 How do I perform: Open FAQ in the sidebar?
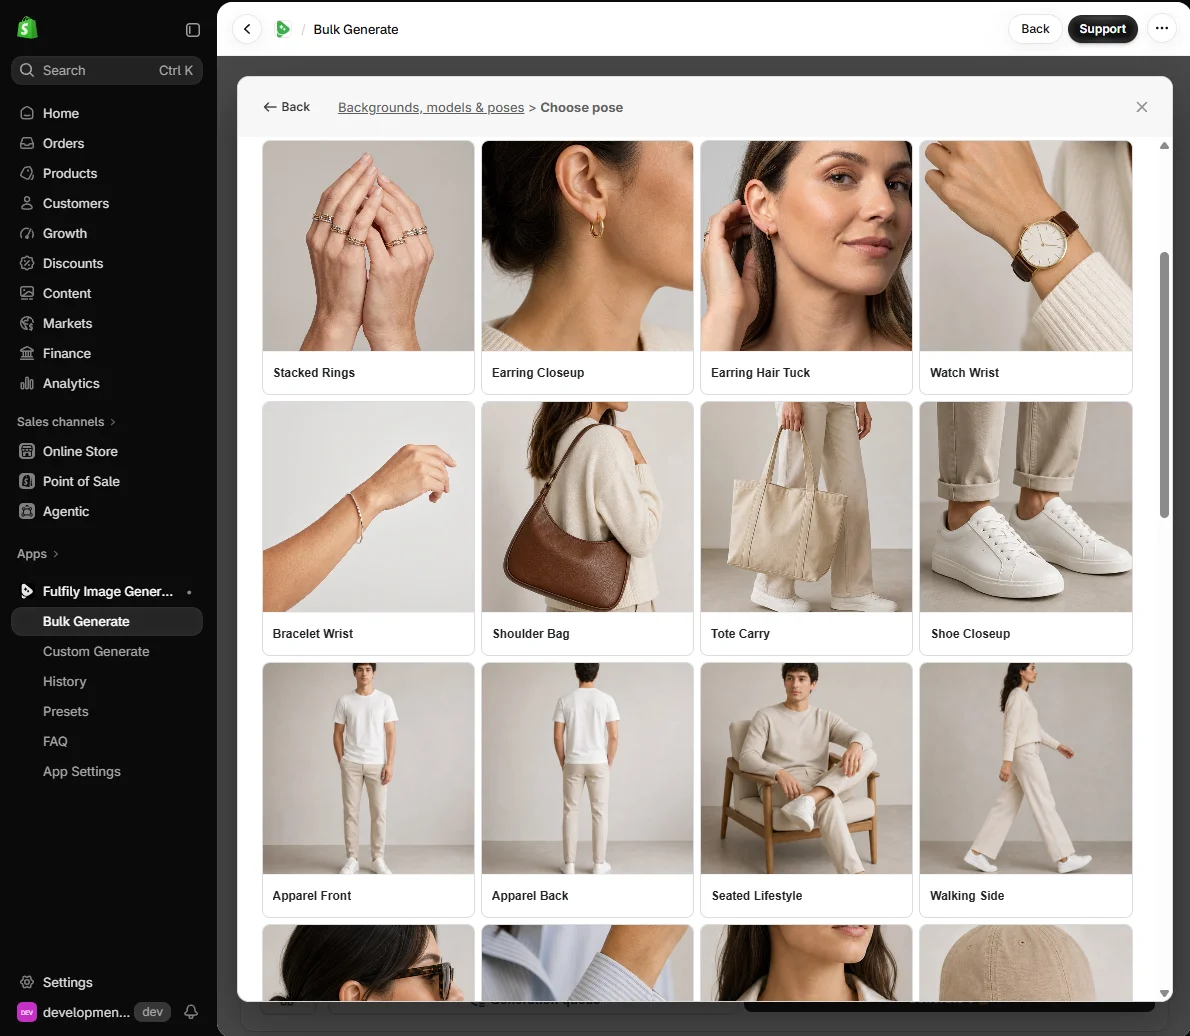point(55,741)
